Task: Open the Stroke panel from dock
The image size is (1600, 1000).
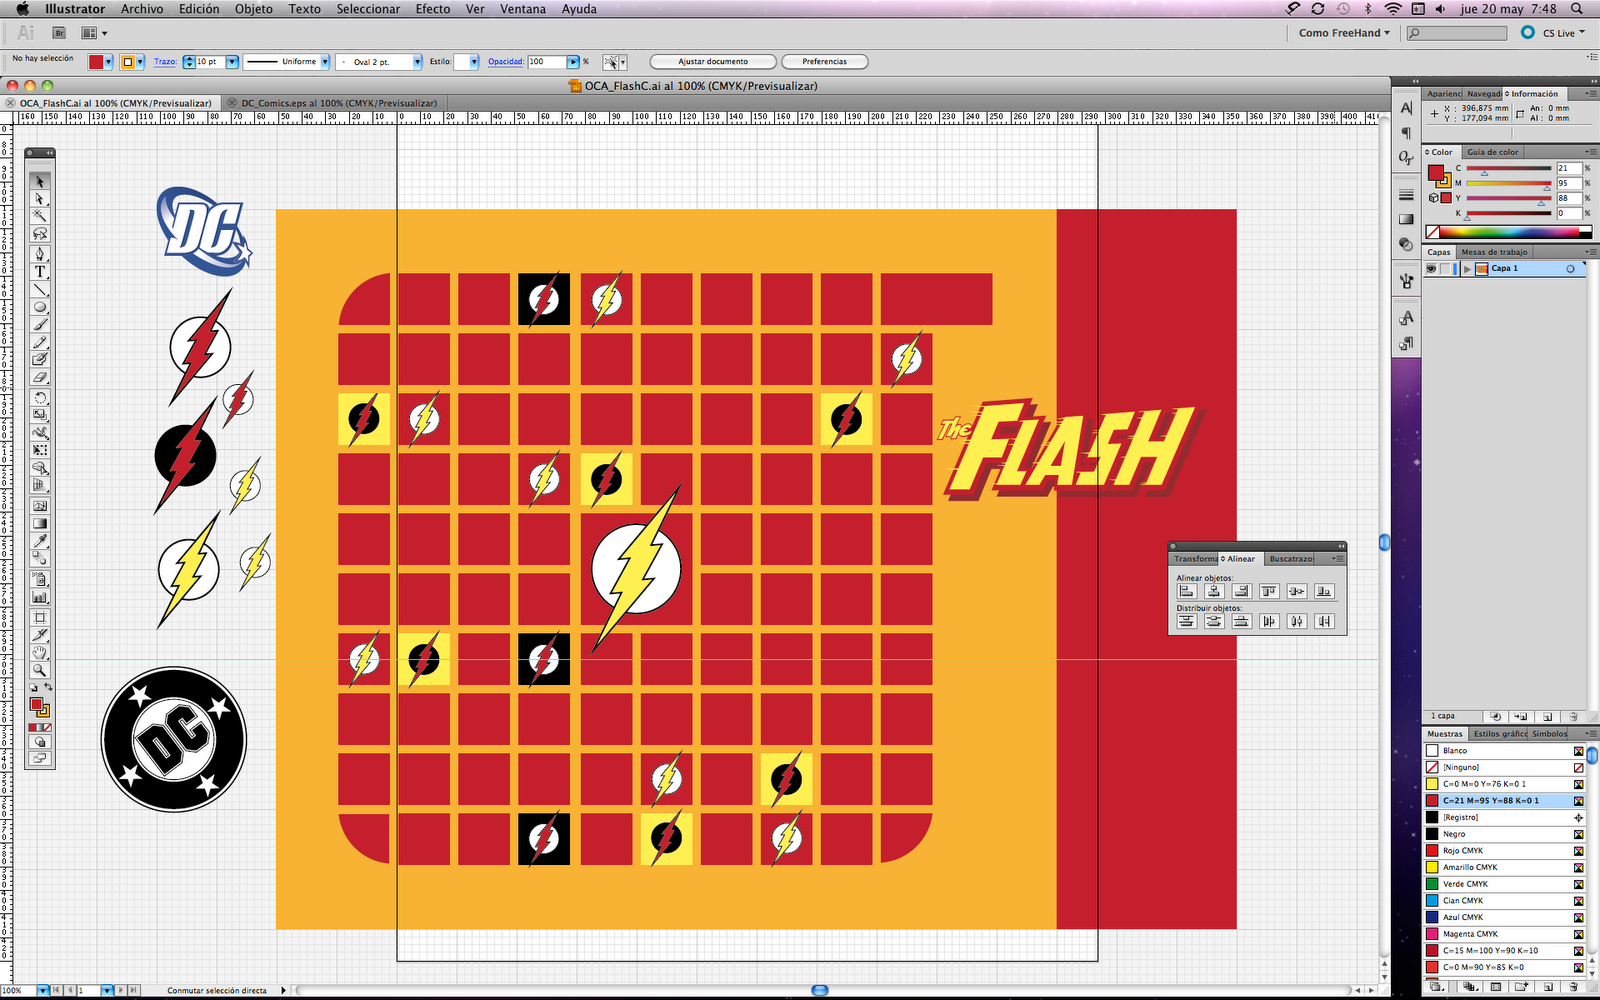Action: tap(1407, 194)
